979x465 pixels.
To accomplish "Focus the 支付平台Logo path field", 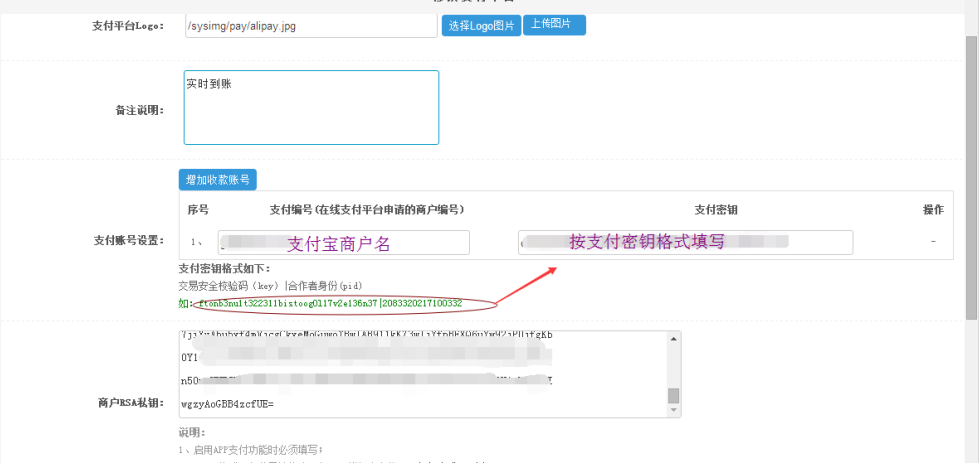I will click(310, 25).
